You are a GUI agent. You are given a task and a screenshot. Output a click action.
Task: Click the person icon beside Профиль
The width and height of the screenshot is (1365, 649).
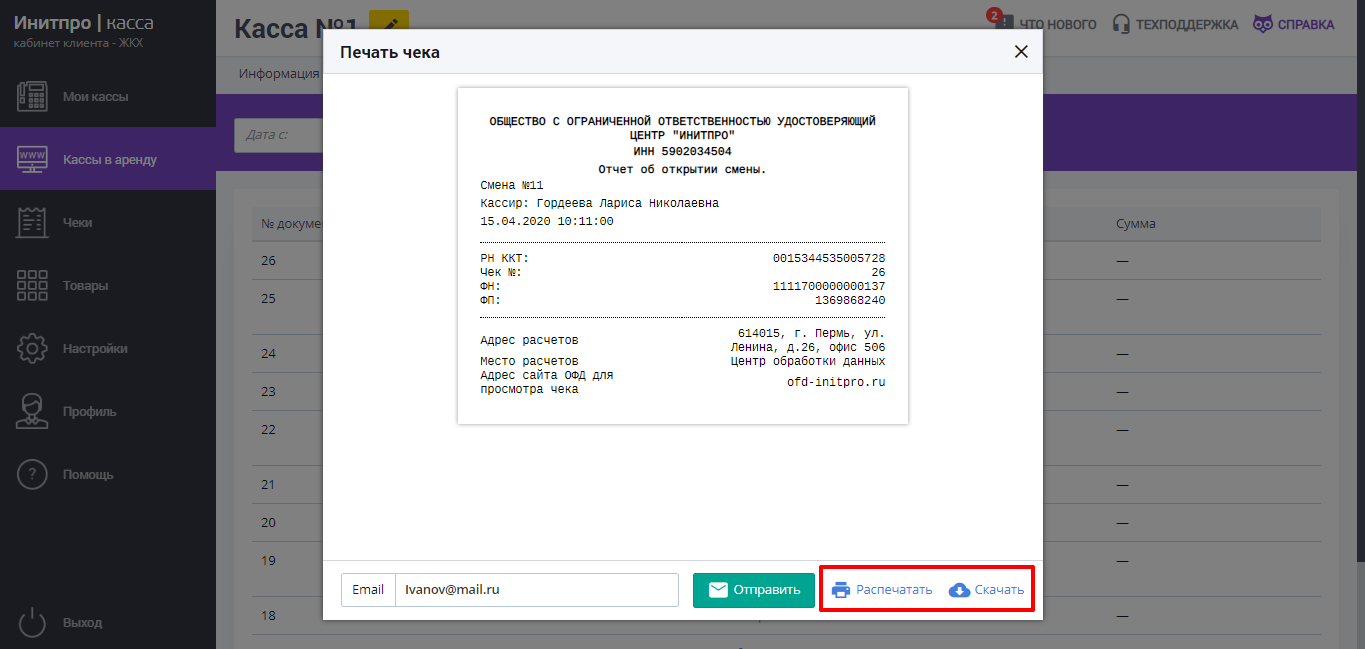click(x=33, y=411)
